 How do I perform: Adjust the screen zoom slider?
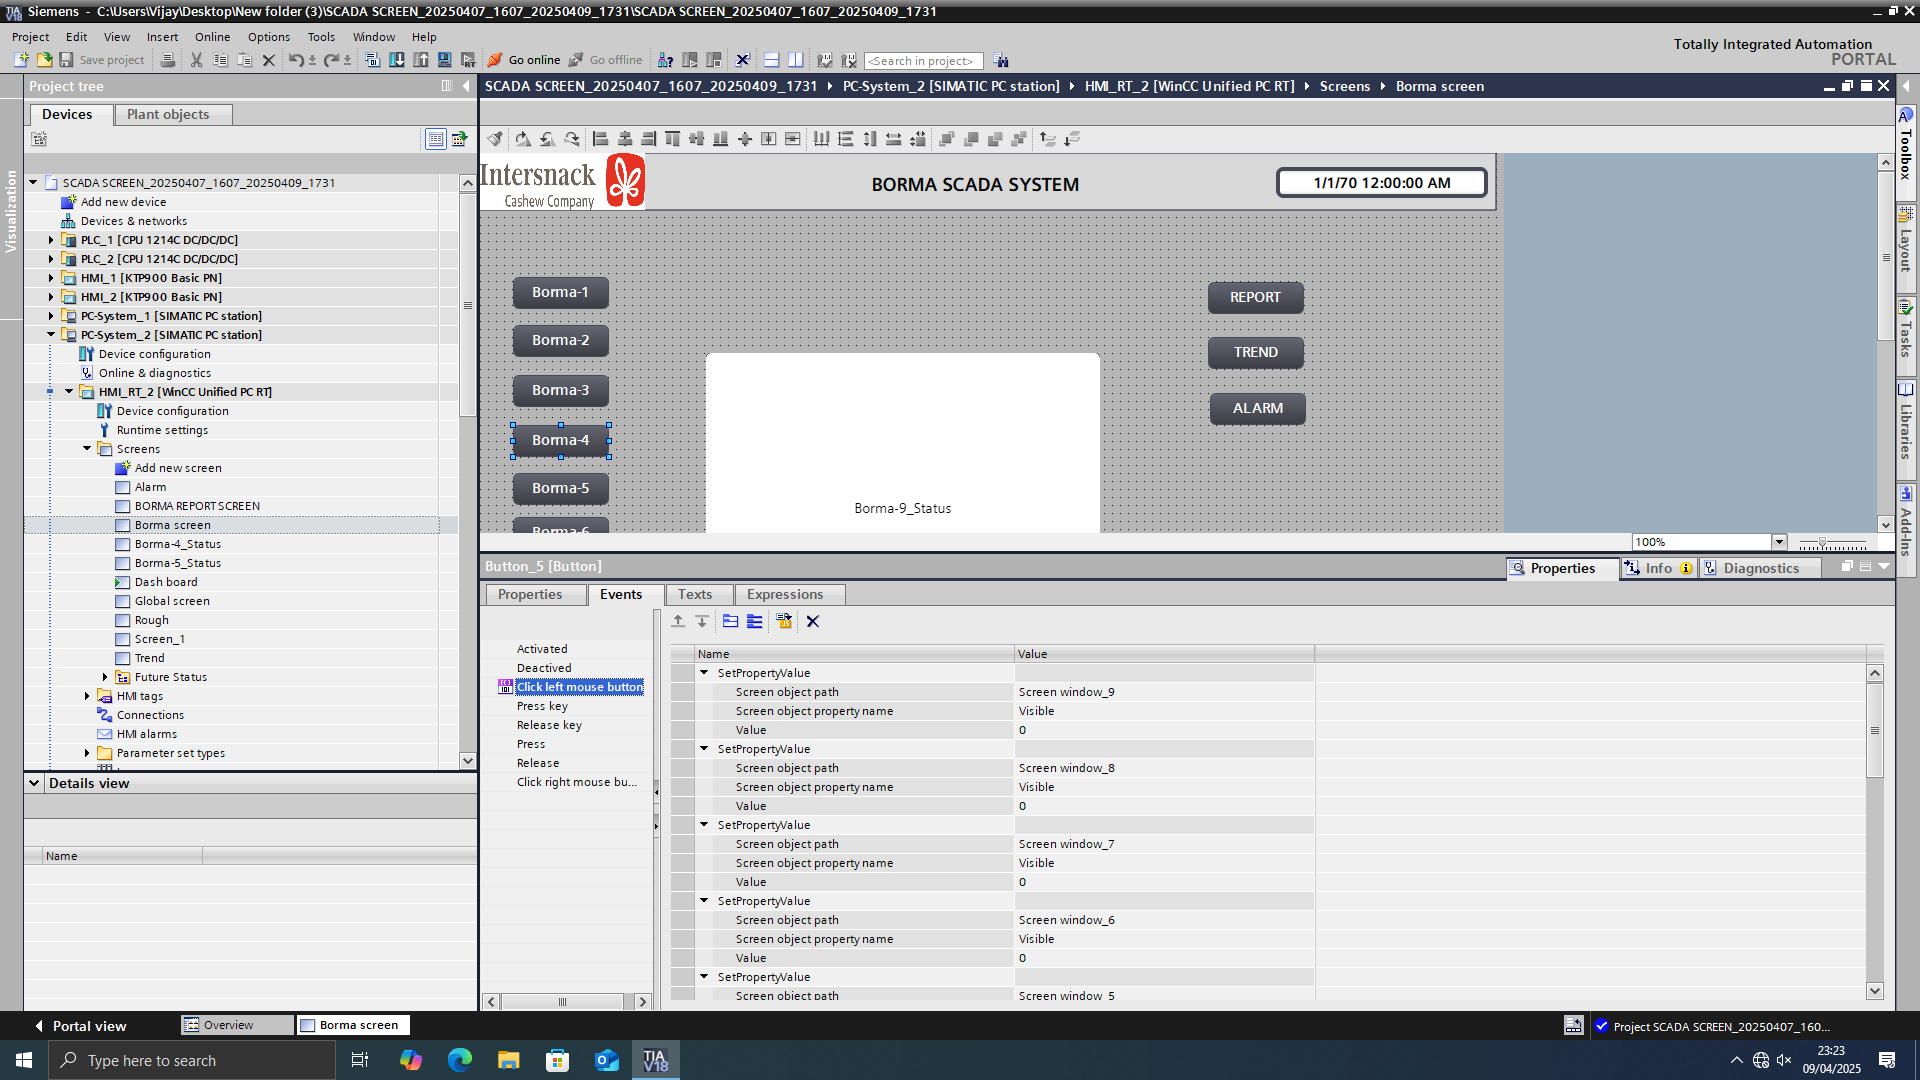click(1822, 543)
